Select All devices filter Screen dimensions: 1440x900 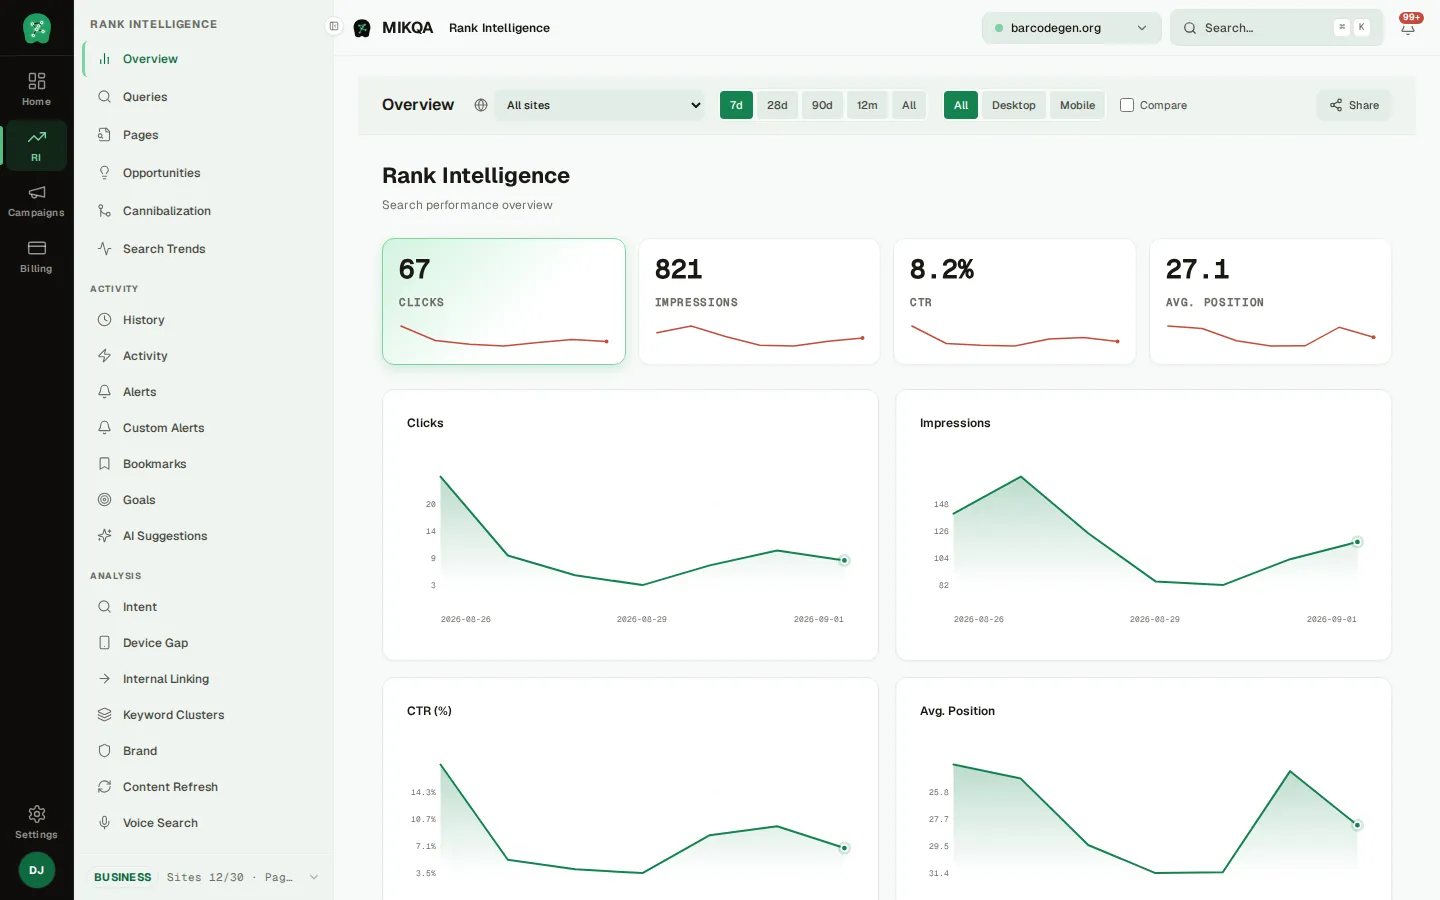(961, 105)
